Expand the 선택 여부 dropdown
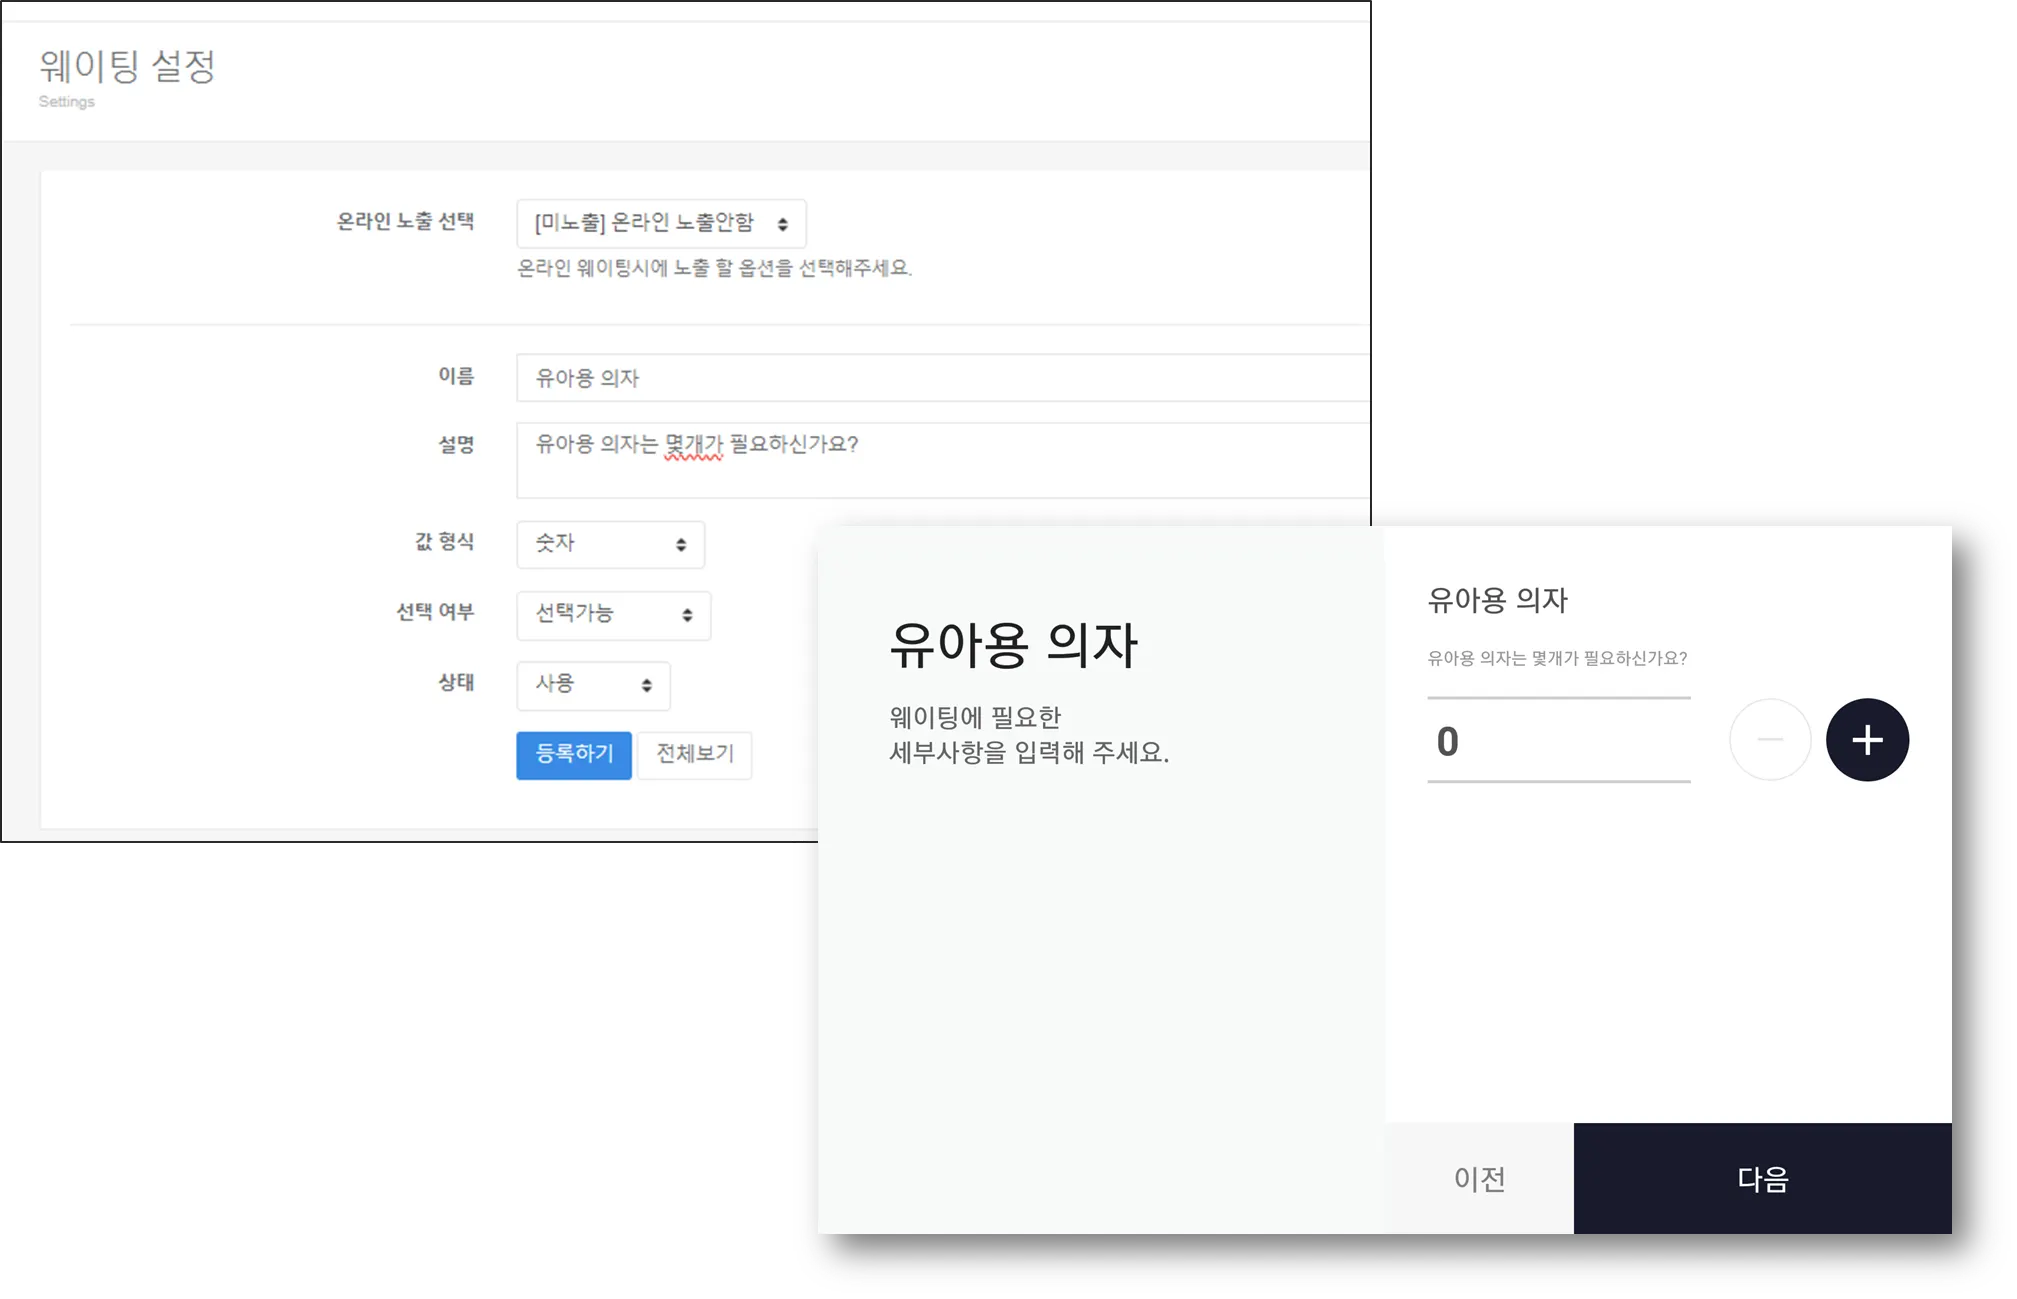The width and height of the screenshot is (2017, 1299). 613,614
